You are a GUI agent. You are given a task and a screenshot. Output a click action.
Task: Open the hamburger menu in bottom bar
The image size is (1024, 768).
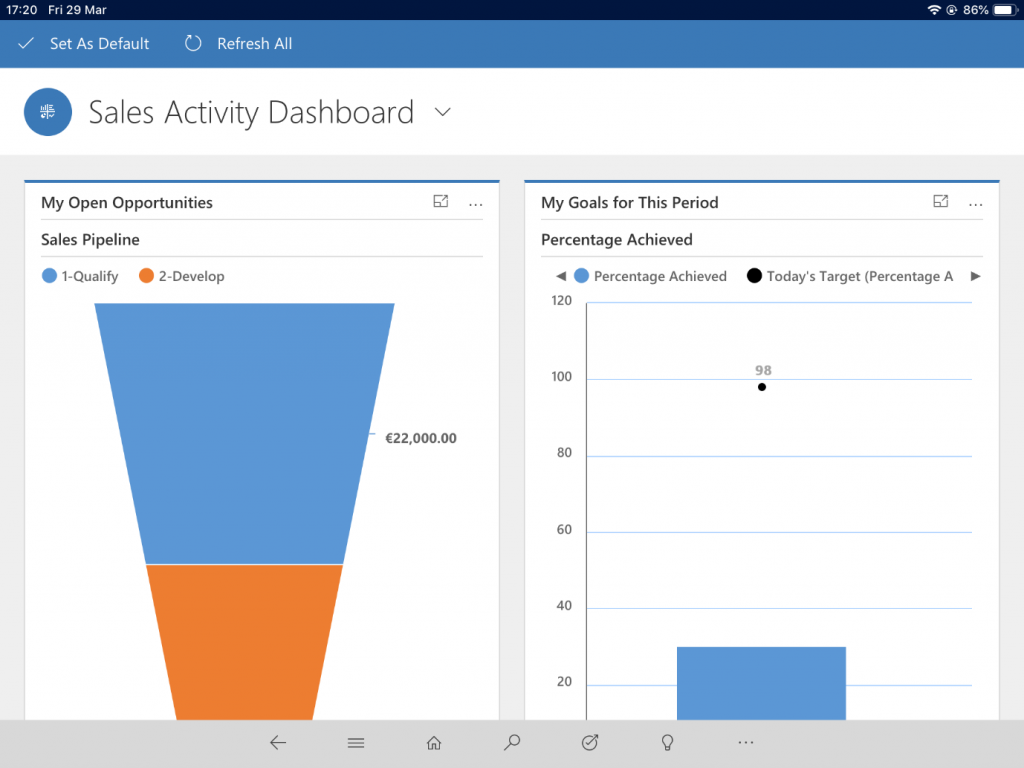pyautogui.click(x=356, y=743)
